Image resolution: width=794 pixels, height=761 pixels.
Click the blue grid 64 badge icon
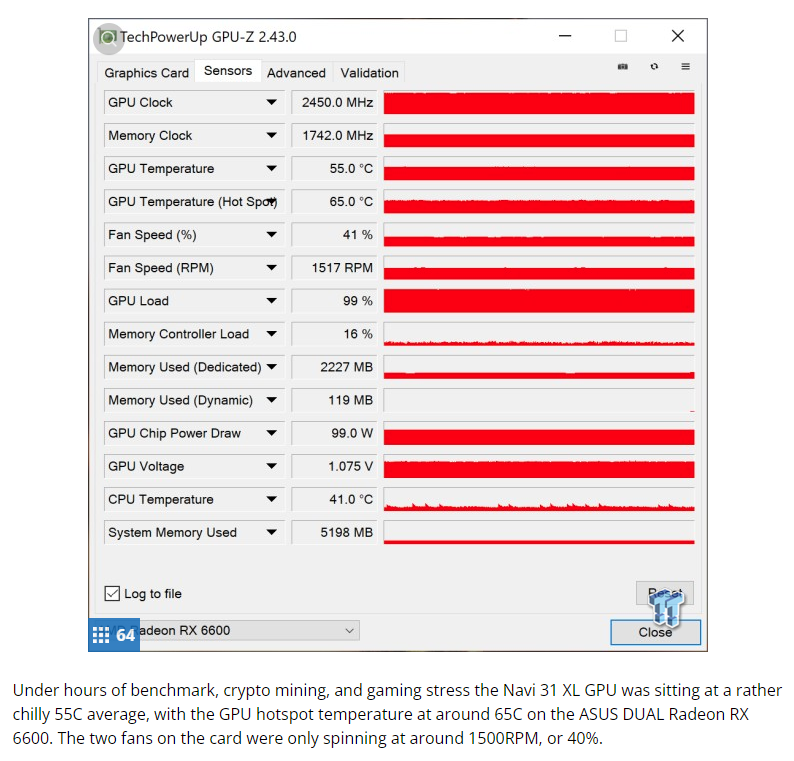[x=114, y=635]
